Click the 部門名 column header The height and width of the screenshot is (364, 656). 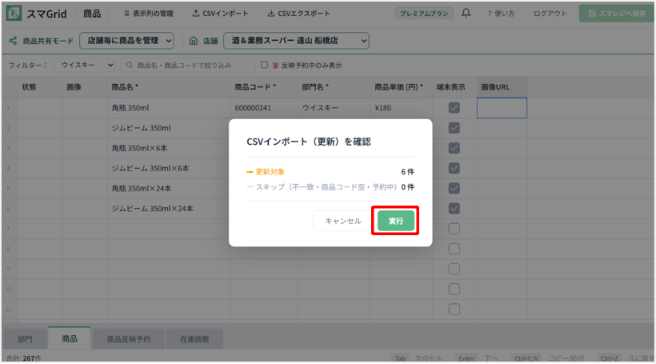point(334,87)
